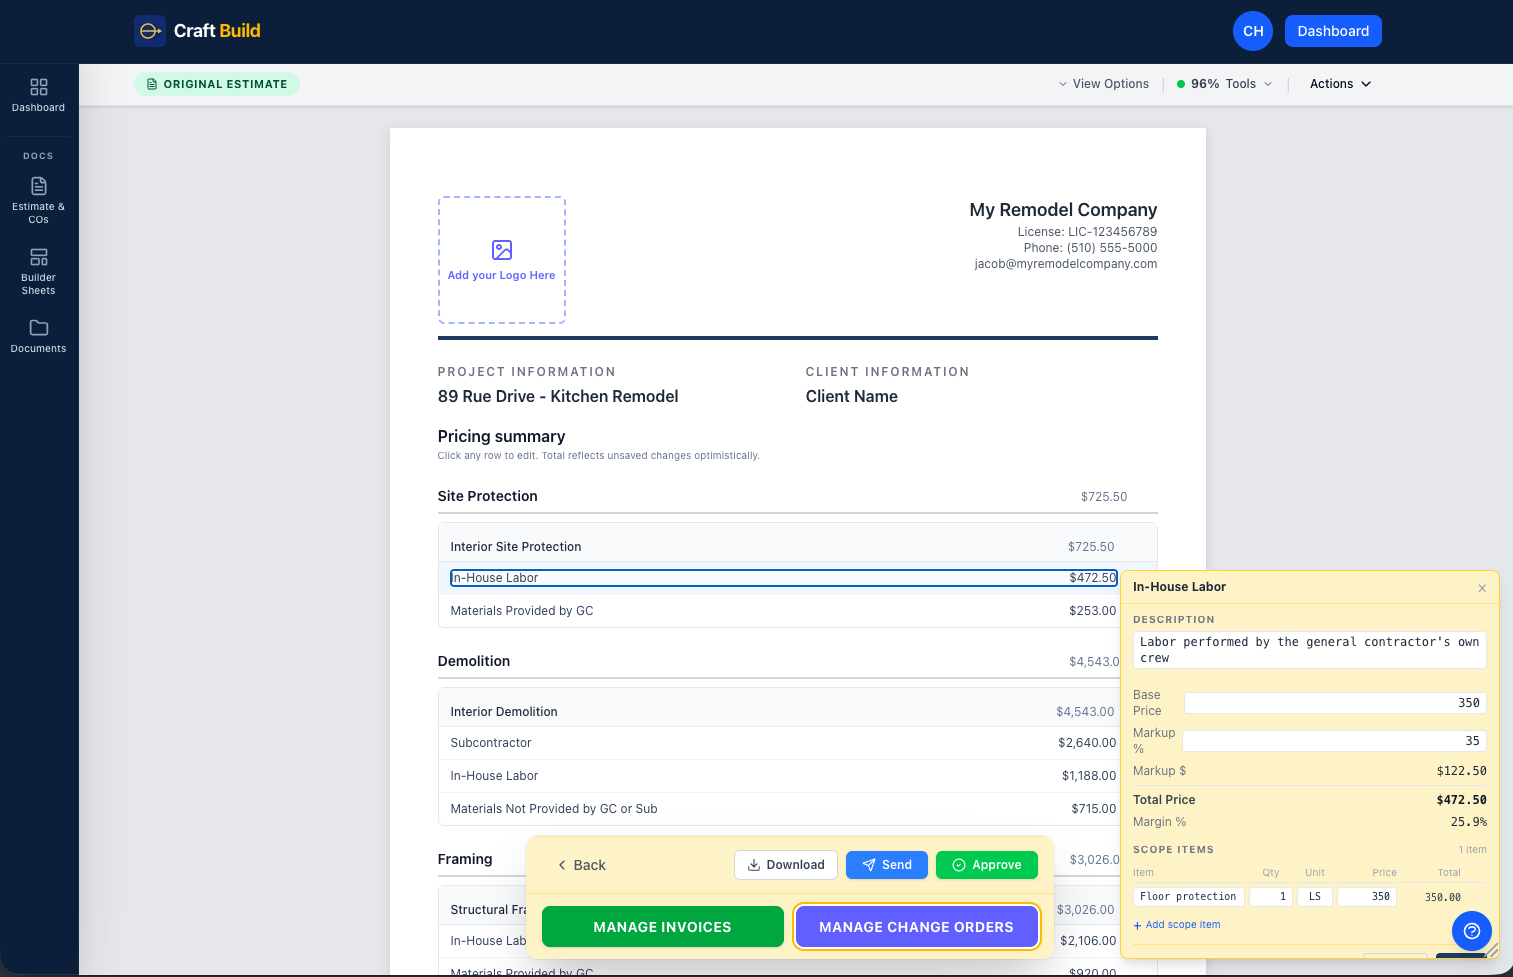This screenshot has height=977, width=1513.
Task: Open the help chat bubble icon
Action: (1471, 931)
